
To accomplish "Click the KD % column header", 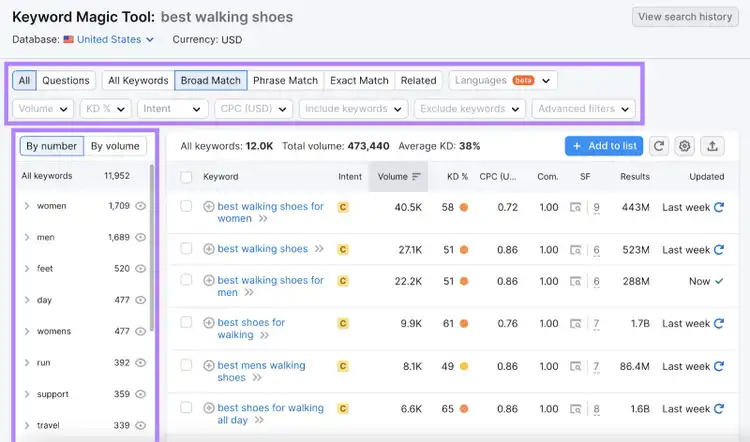I will 457,177.
